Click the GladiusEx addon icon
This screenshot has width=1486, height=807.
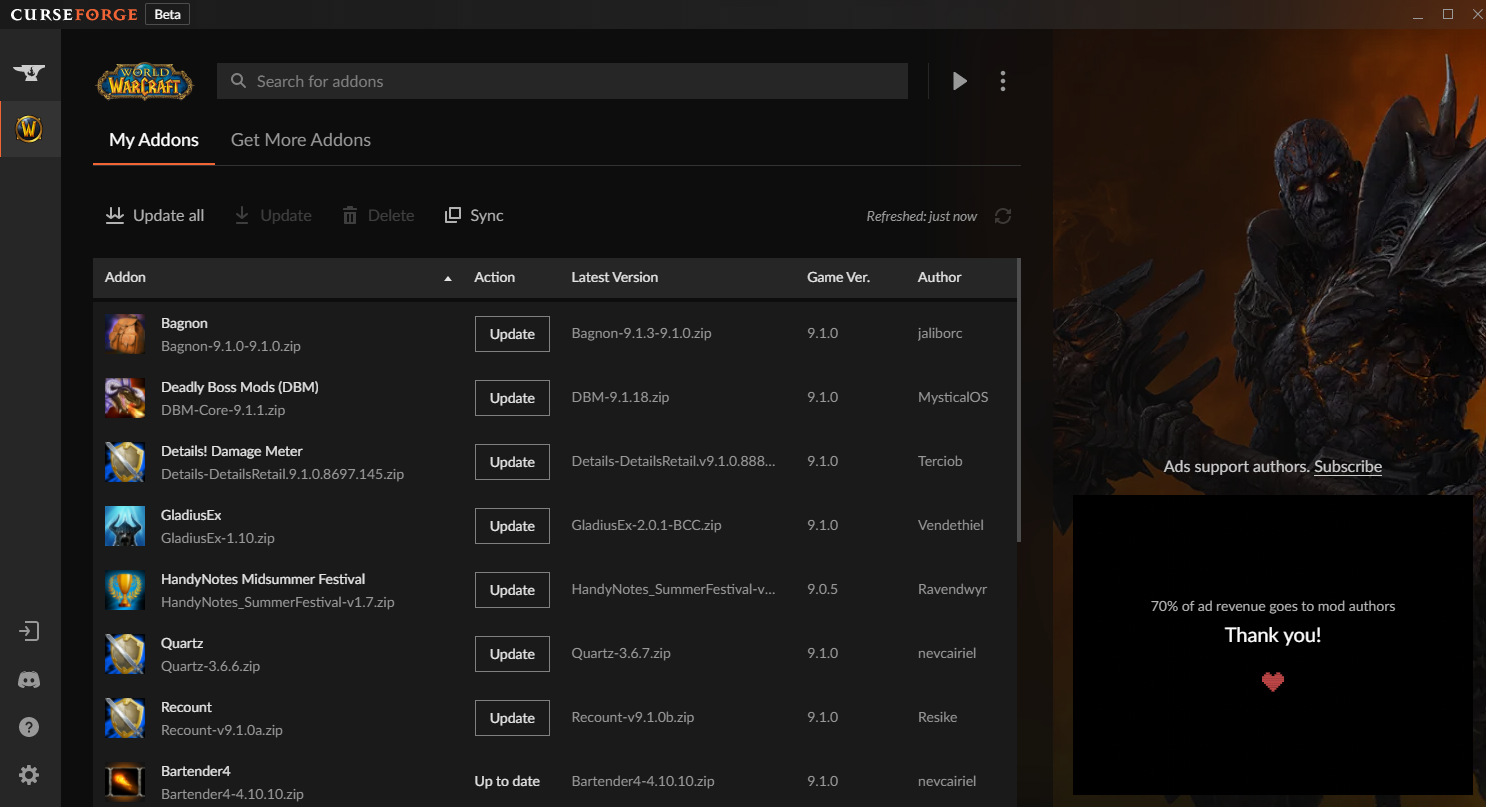[125, 526]
